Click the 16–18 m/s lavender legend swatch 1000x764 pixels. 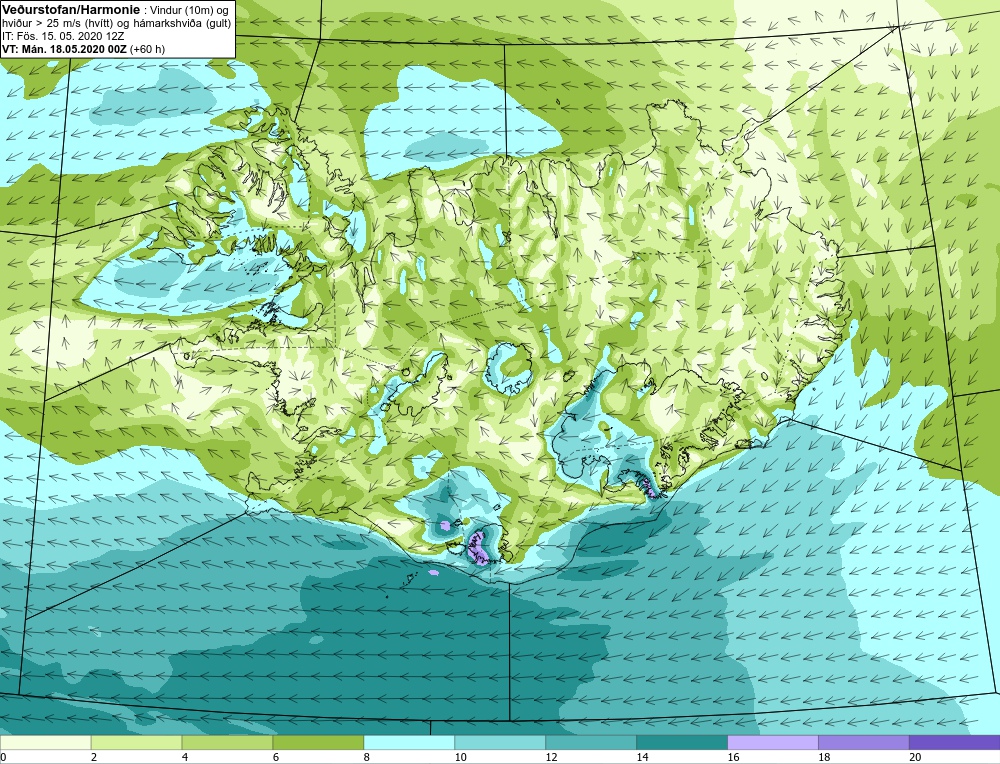pyautogui.click(x=773, y=742)
